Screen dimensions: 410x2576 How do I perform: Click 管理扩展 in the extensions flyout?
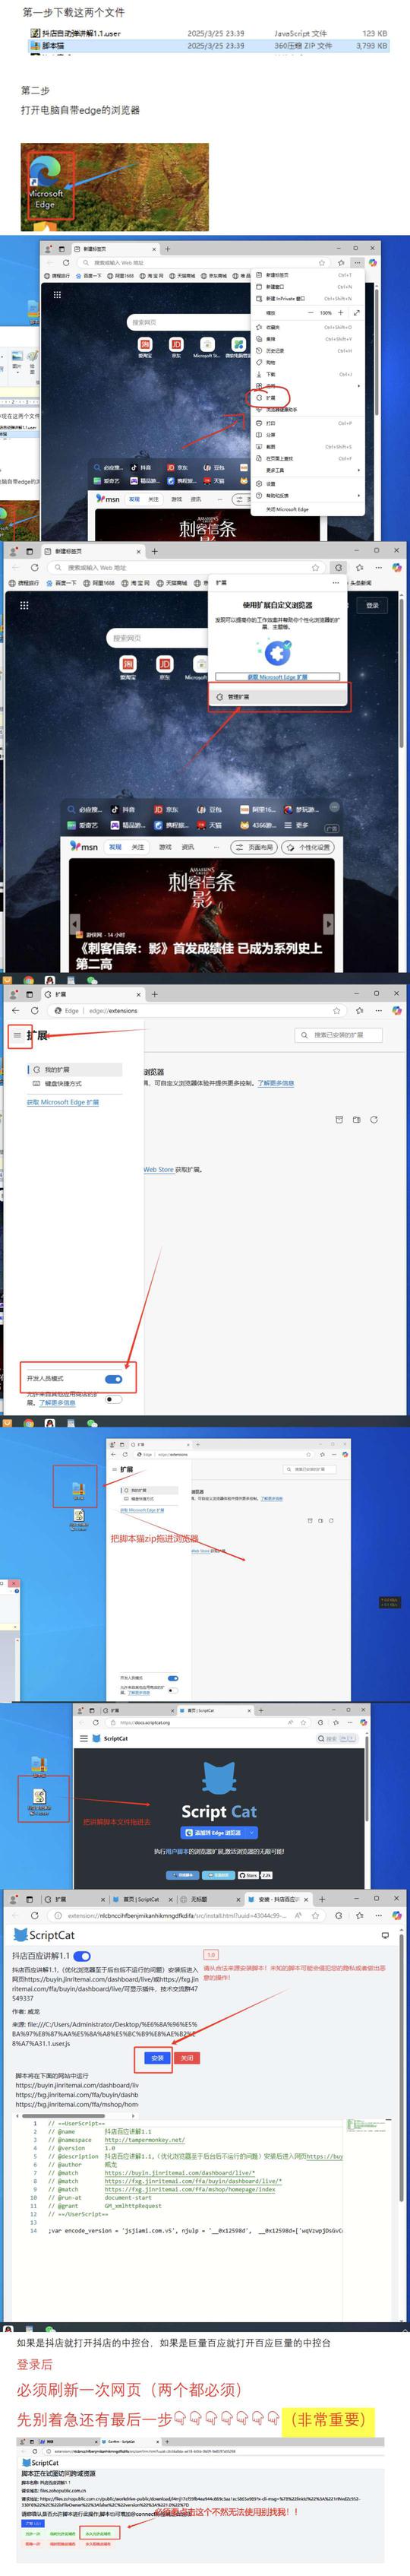(279, 696)
